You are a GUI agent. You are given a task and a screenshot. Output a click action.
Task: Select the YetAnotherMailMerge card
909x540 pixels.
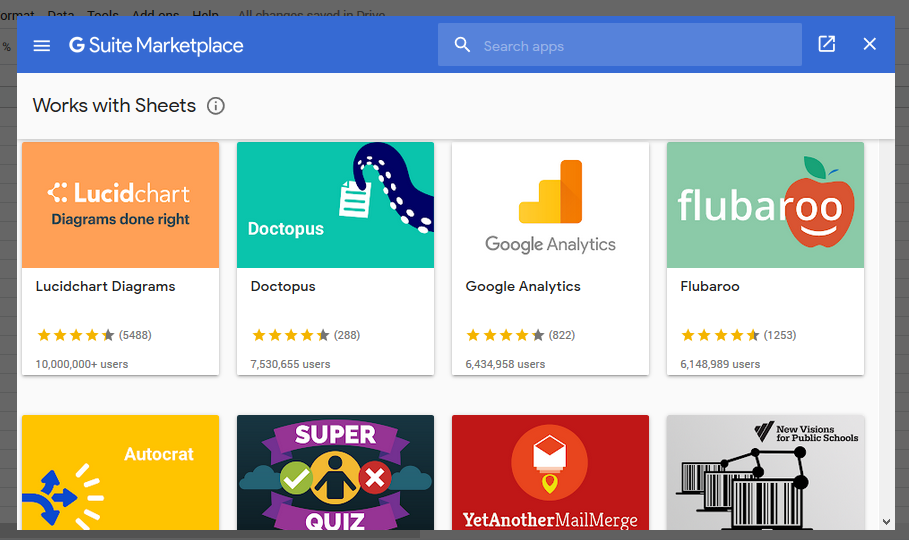[x=550, y=472]
